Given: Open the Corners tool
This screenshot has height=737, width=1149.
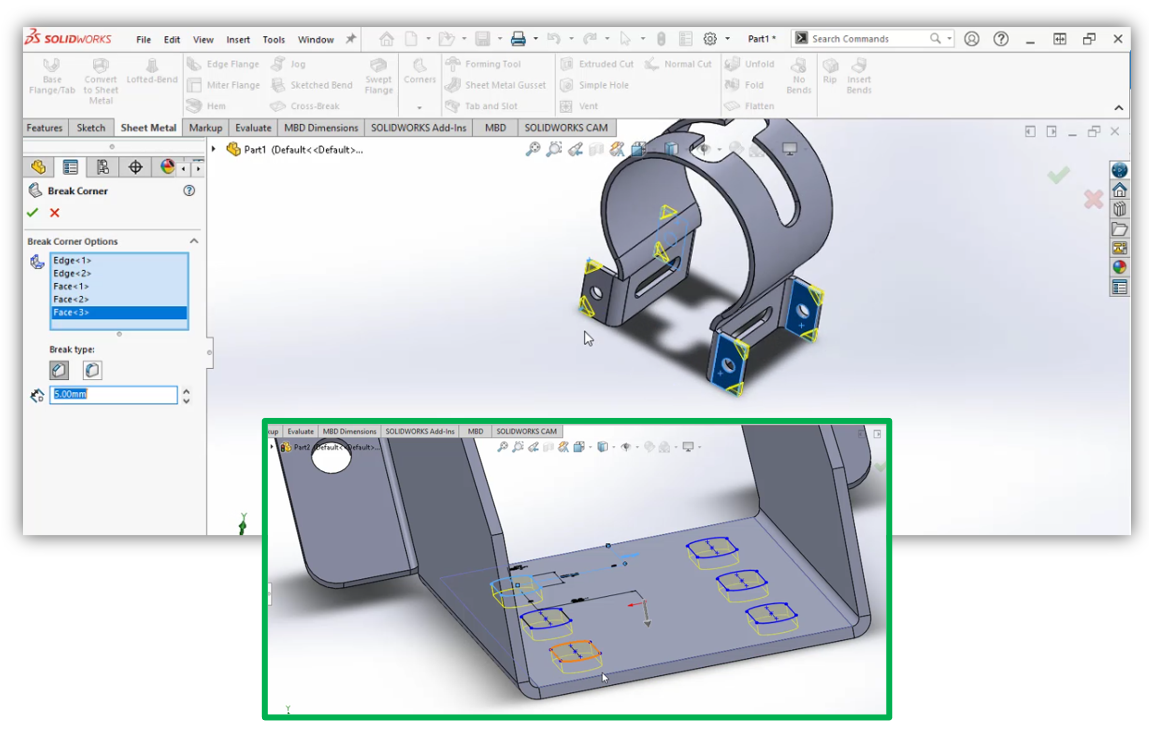Looking at the screenshot, I should pyautogui.click(x=419, y=72).
